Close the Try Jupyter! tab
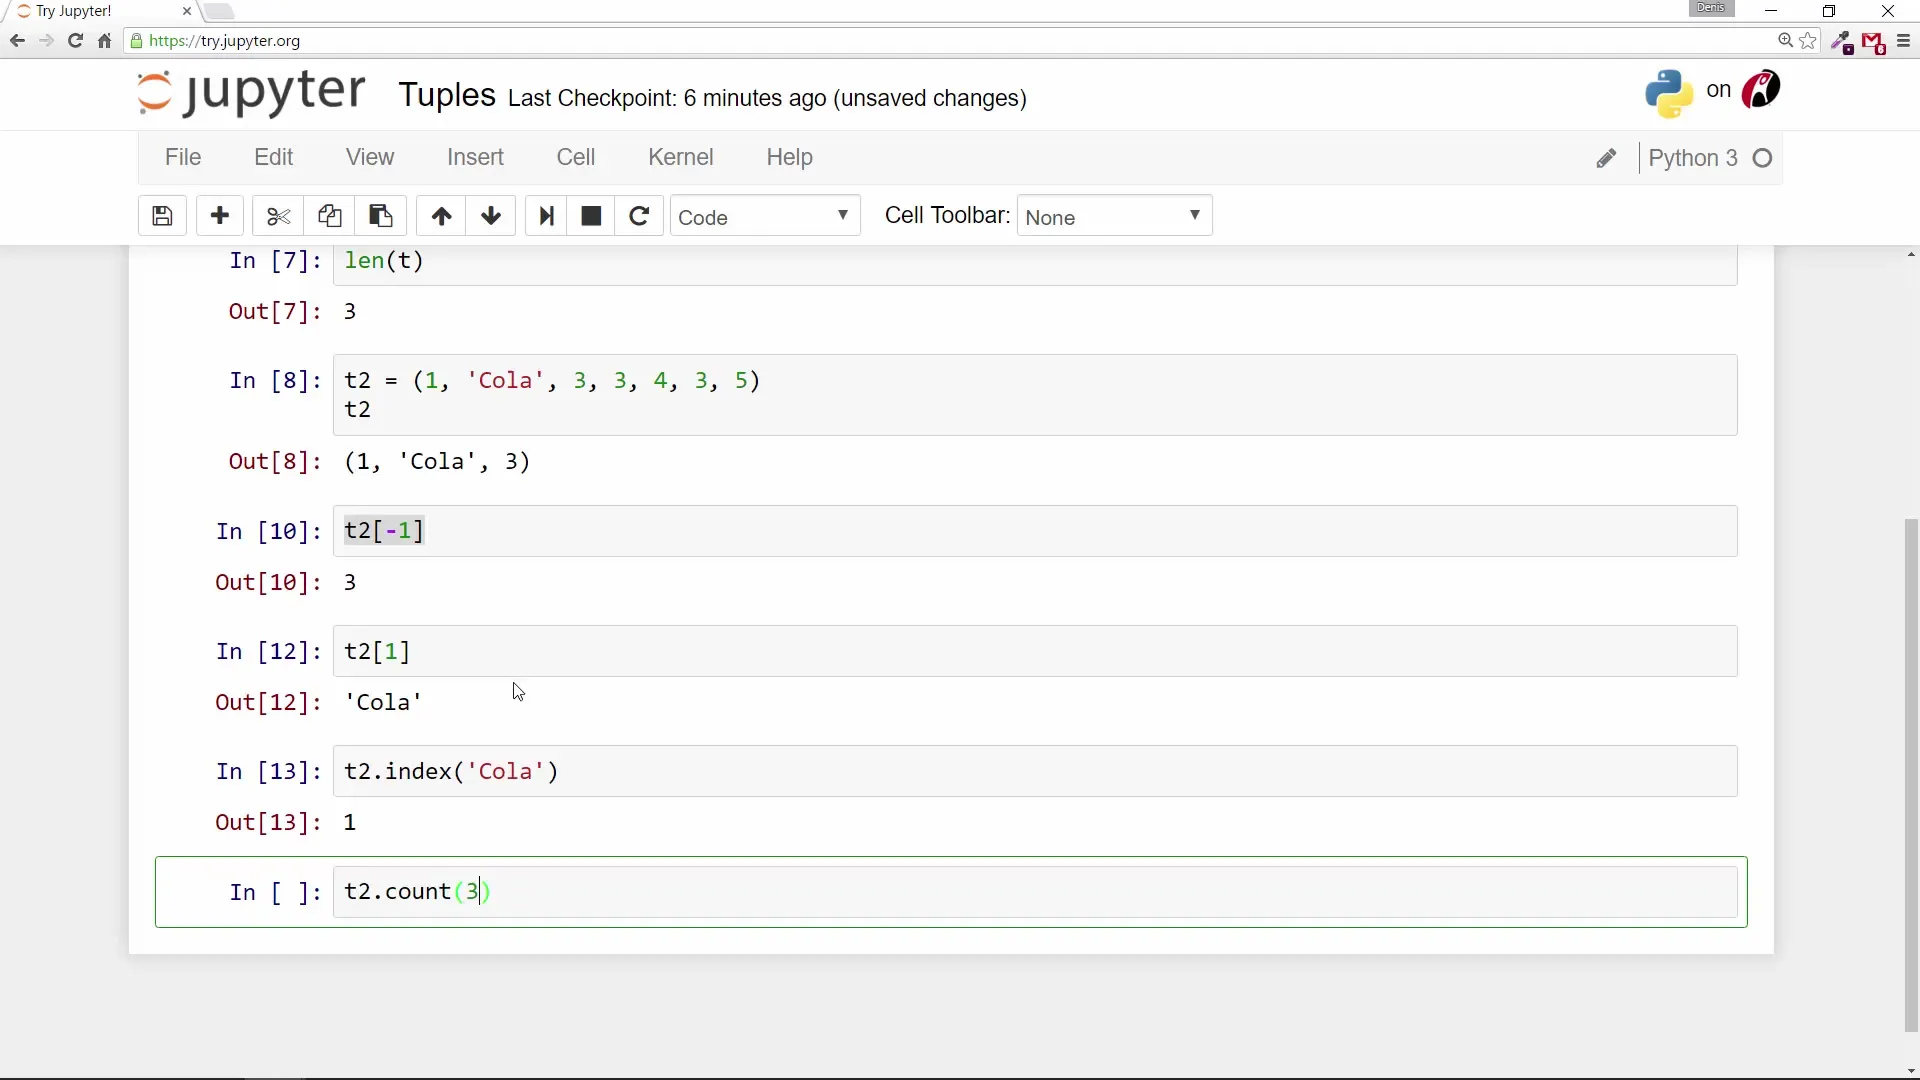 click(x=186, y=11)
